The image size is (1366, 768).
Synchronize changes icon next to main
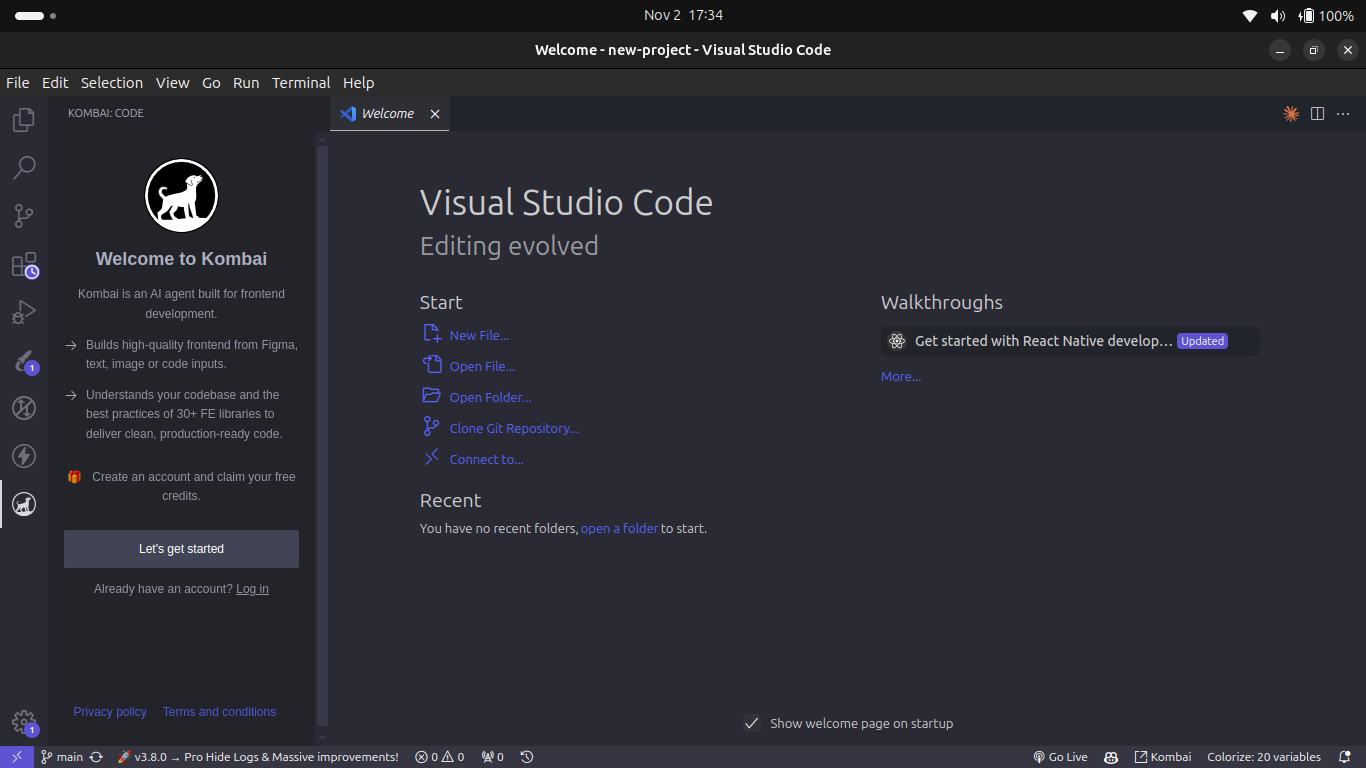coord(96,757)
